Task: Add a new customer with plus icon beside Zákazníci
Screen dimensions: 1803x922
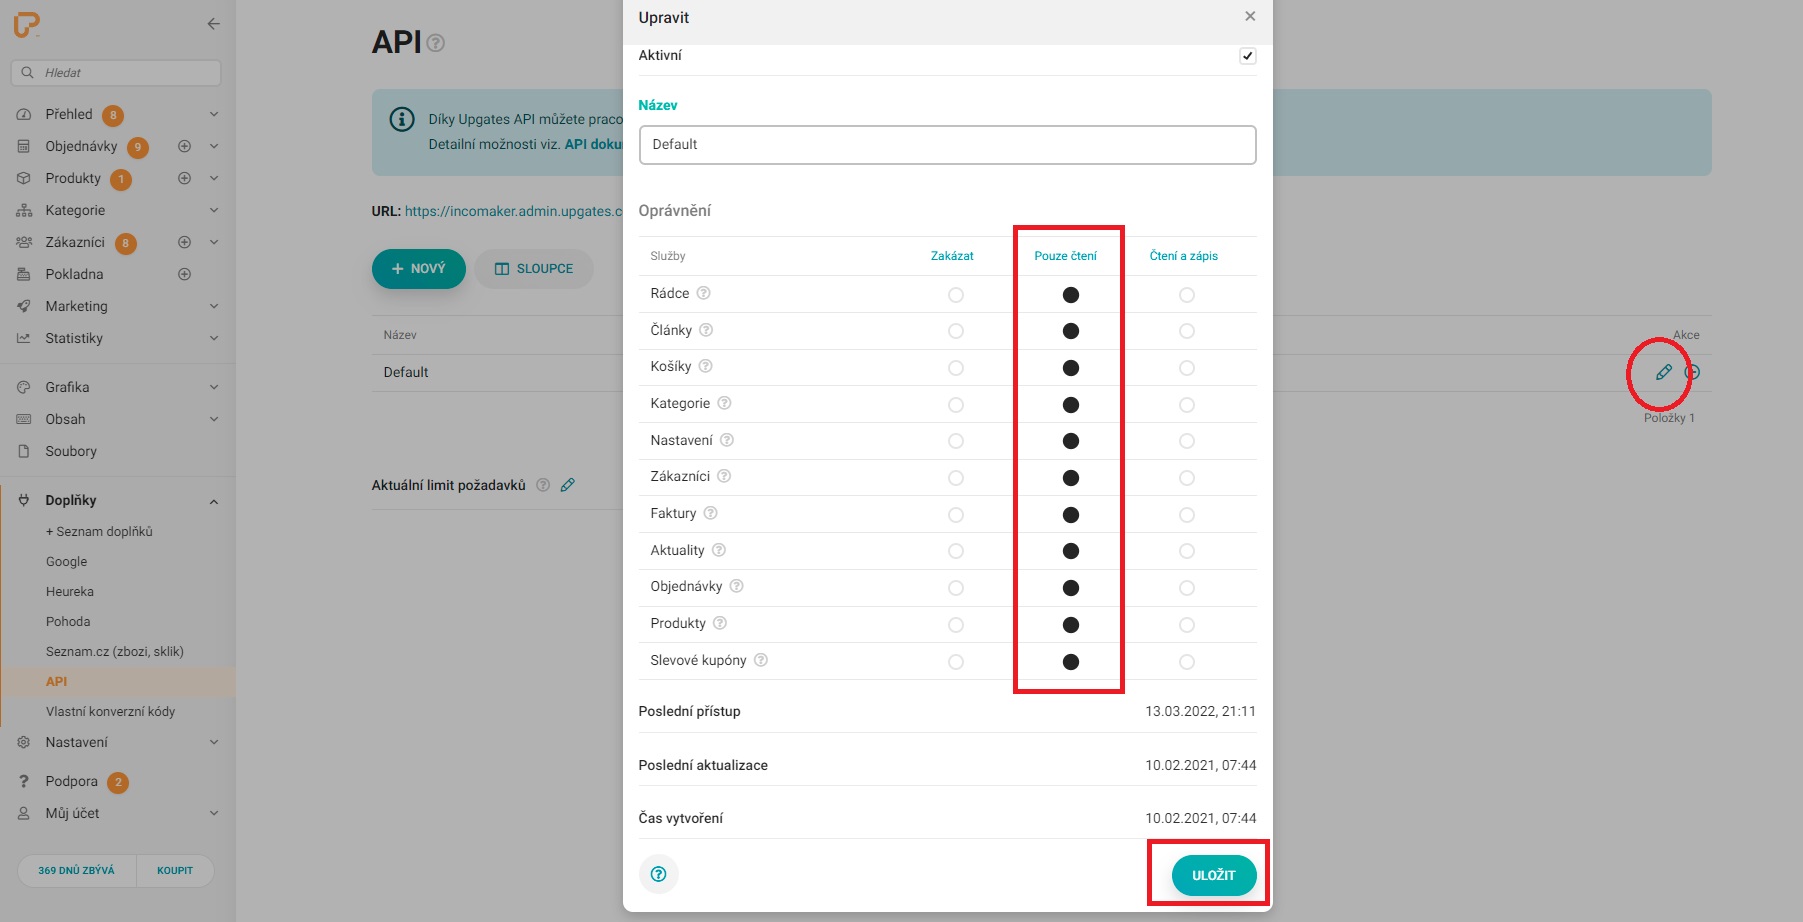Action: [184, 242]
